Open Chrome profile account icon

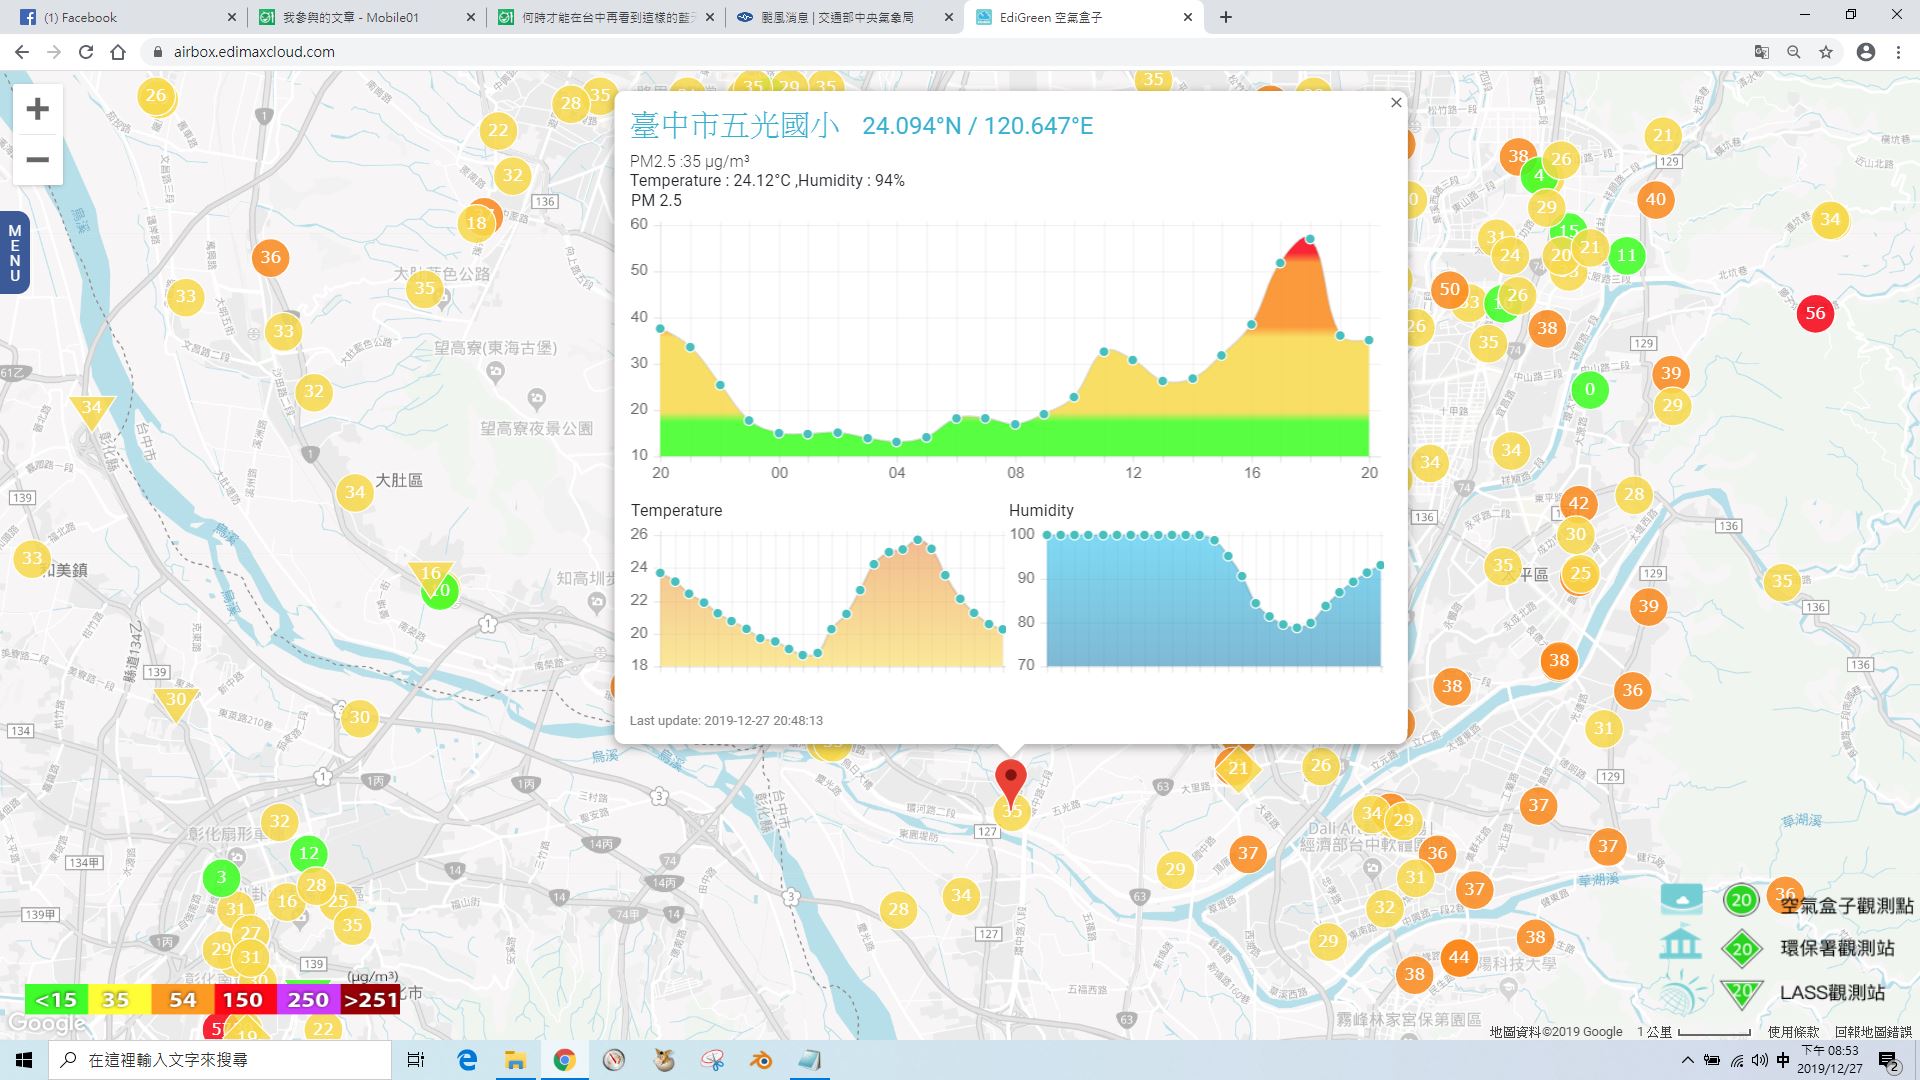1866,52
